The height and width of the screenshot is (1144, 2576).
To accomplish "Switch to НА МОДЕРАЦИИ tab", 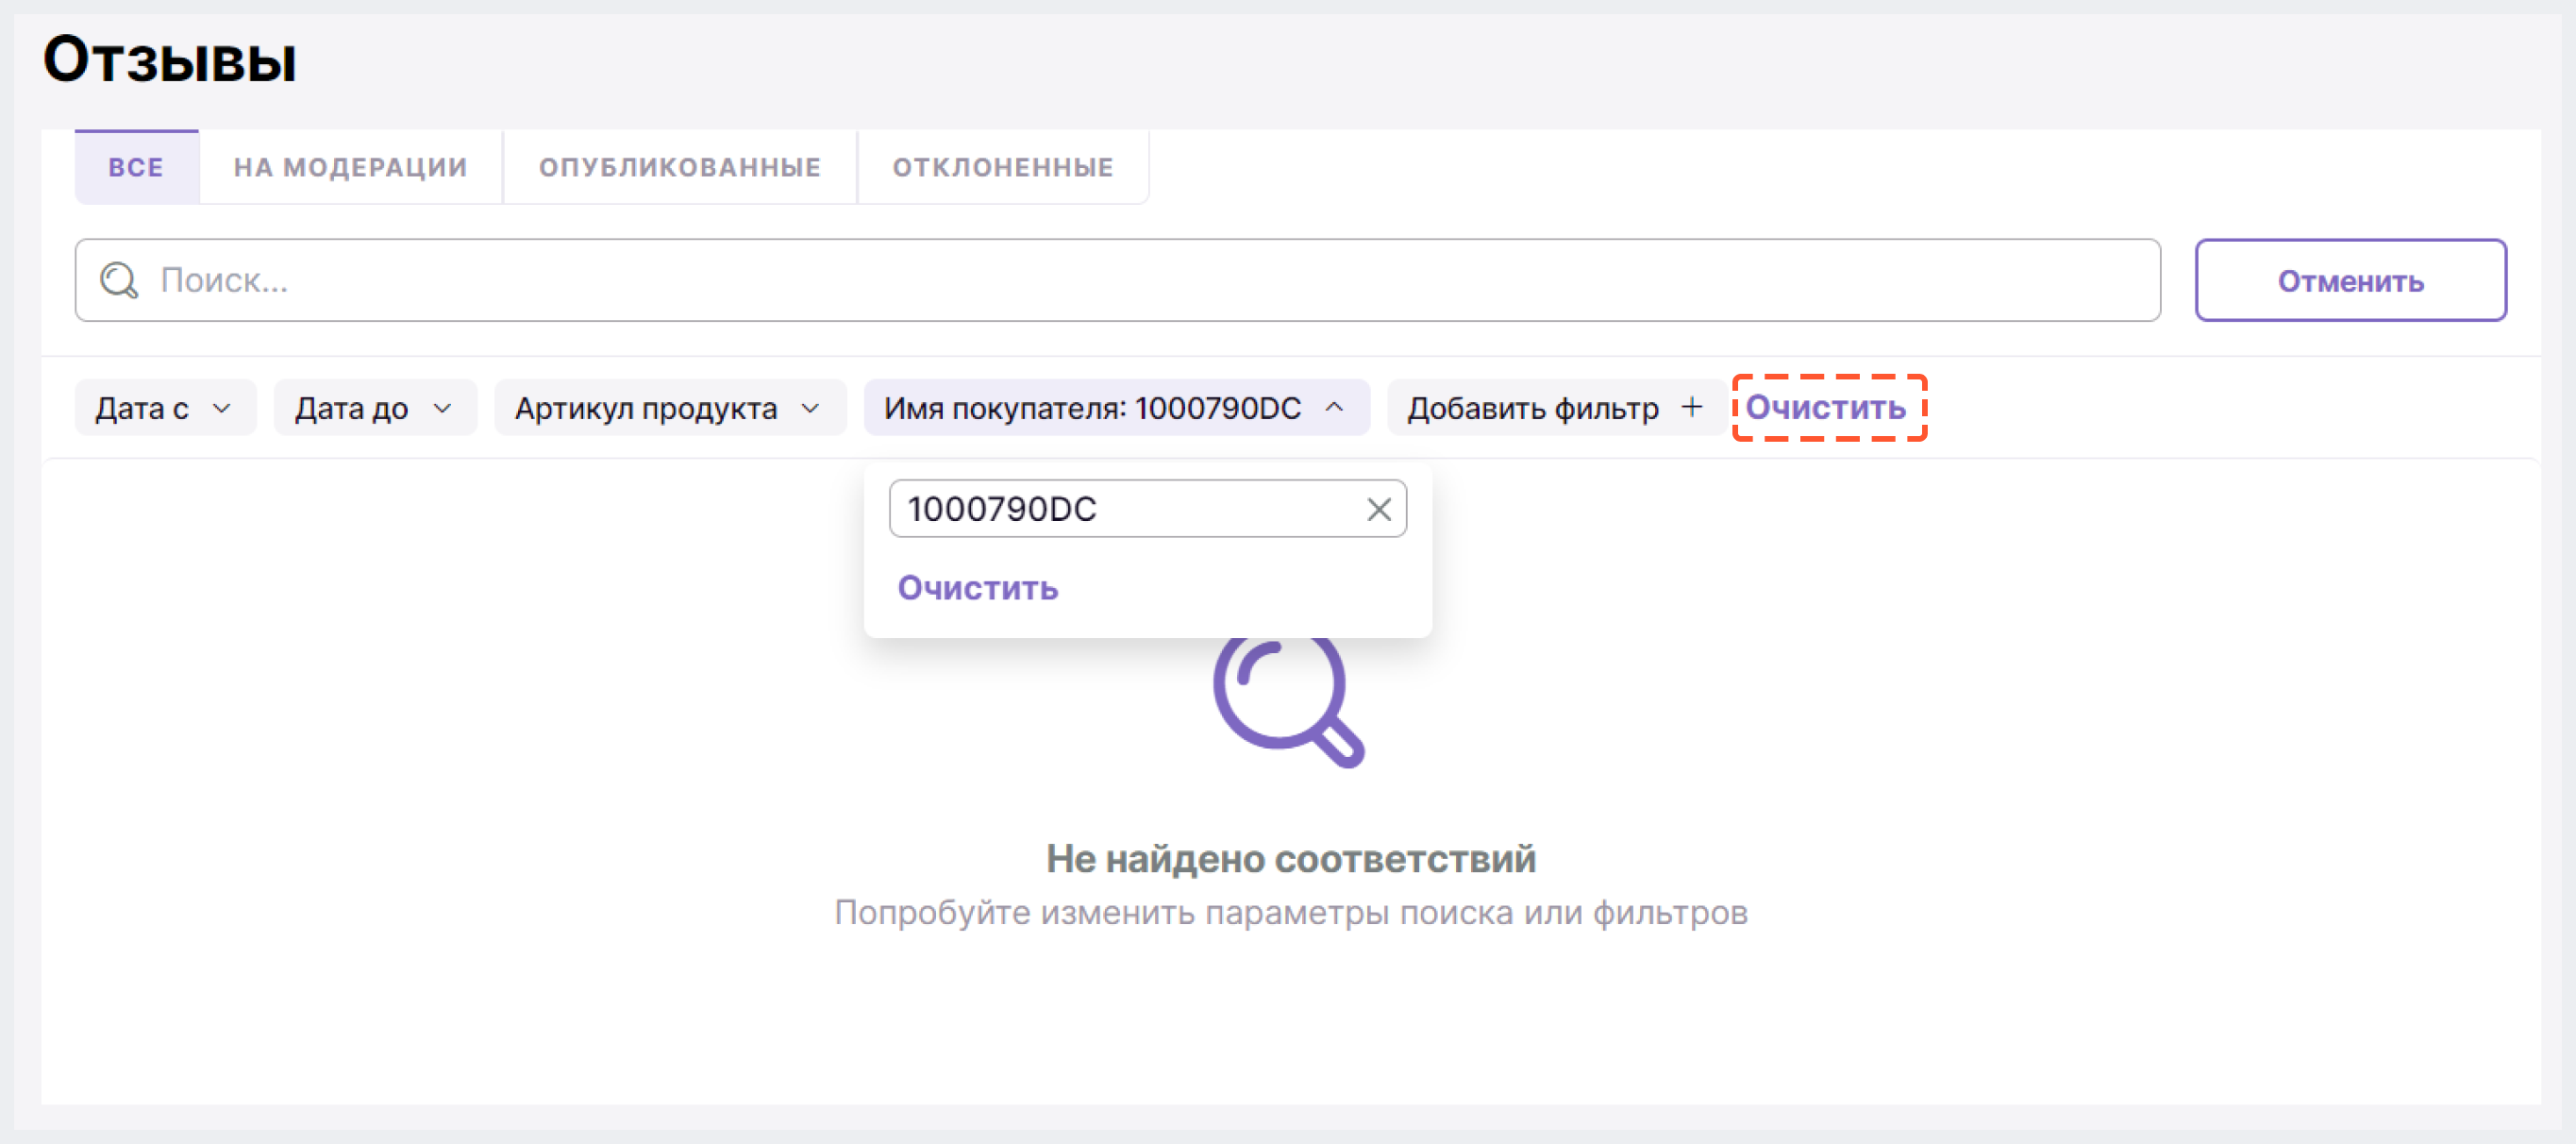I will point(350,167).
